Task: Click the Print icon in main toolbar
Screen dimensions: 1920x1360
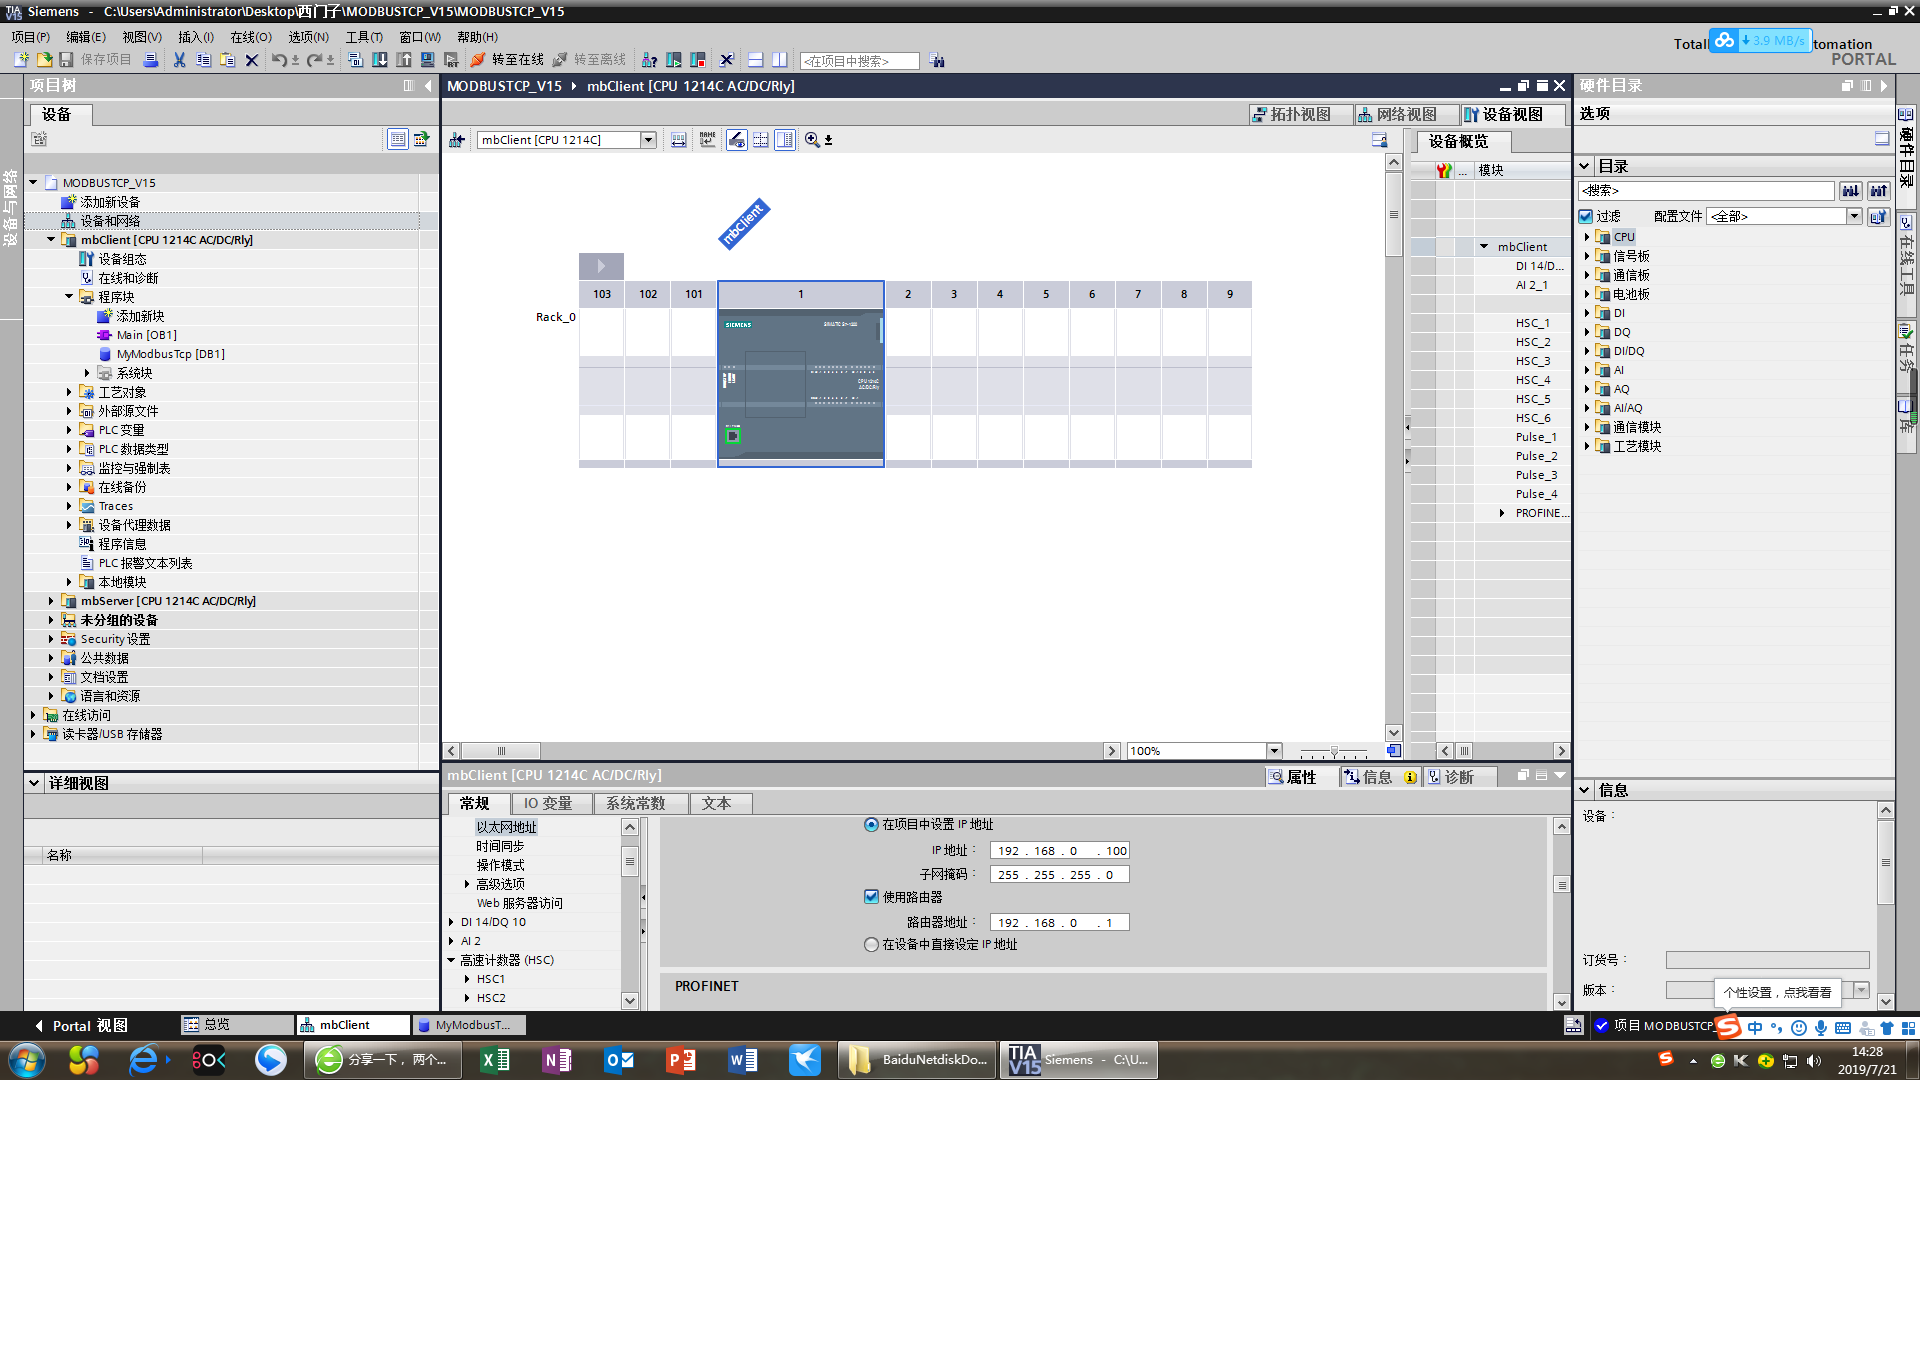Action: [x=150, y=60]
